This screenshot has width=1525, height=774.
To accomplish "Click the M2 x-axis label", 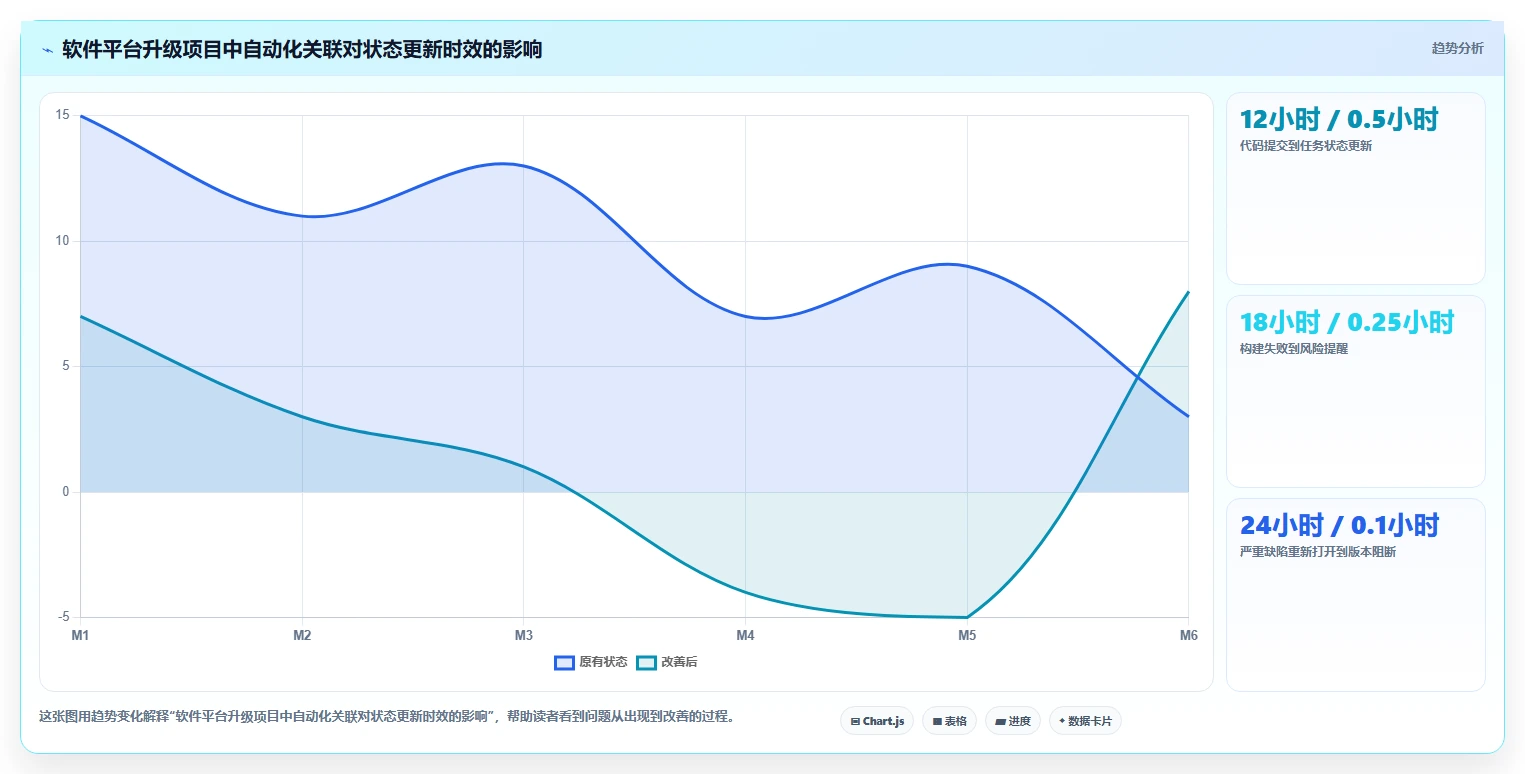I will click(302, 635).
